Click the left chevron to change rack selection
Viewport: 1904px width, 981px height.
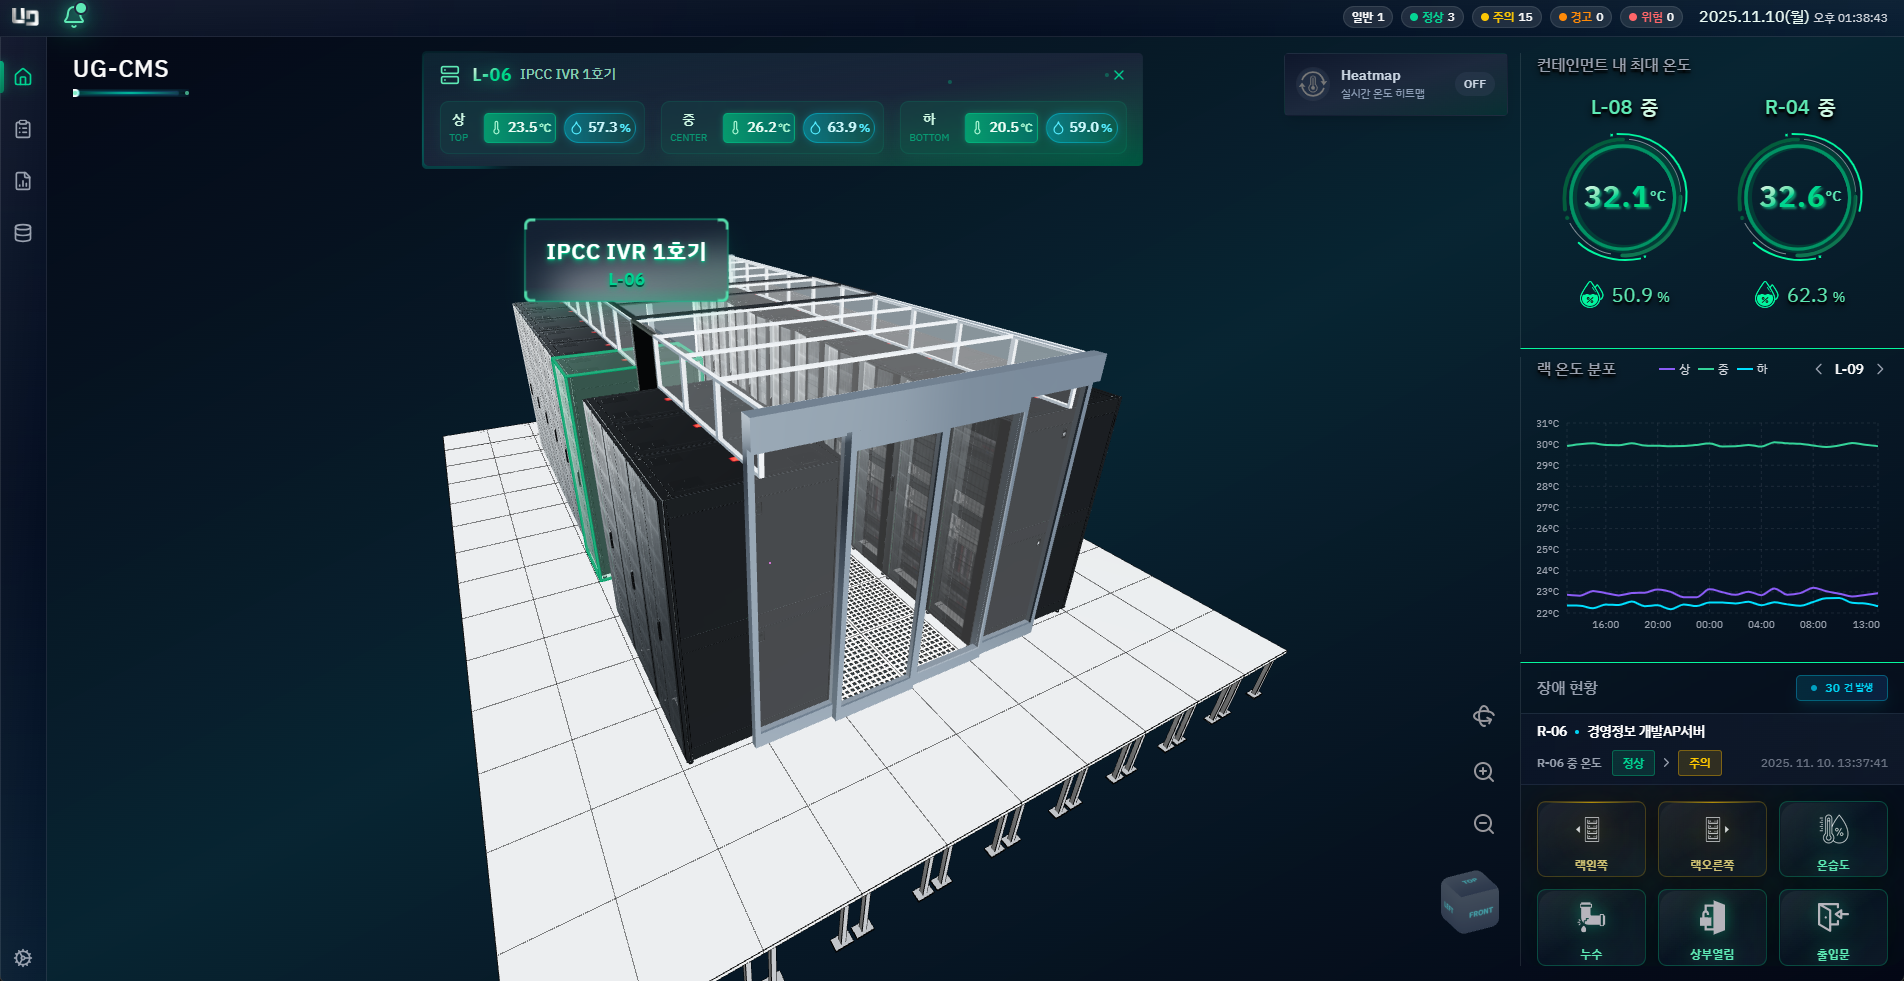click(1818, 369)
